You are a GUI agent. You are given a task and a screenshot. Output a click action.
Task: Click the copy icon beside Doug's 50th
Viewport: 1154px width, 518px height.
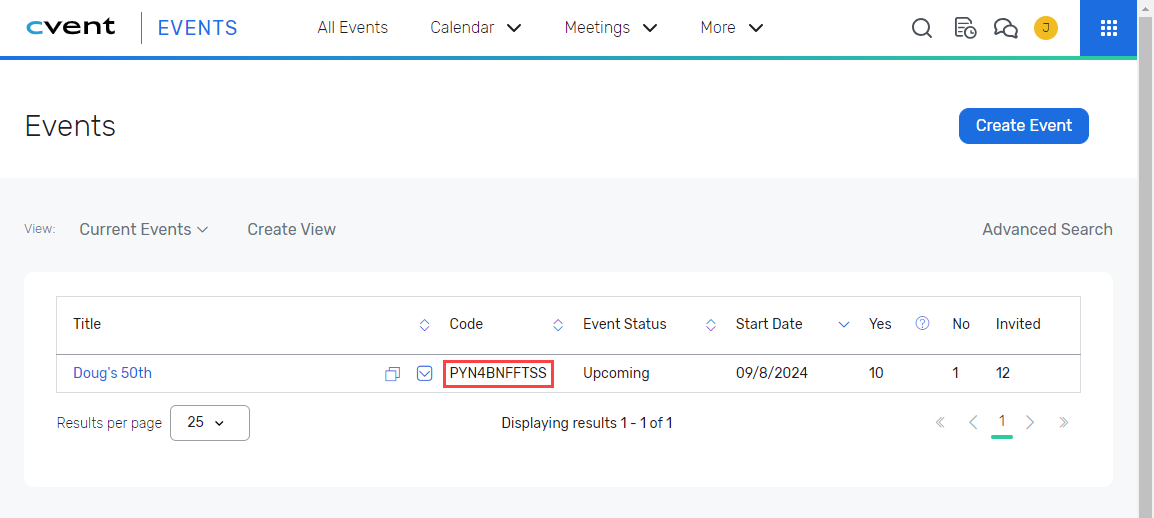point(393,374)
